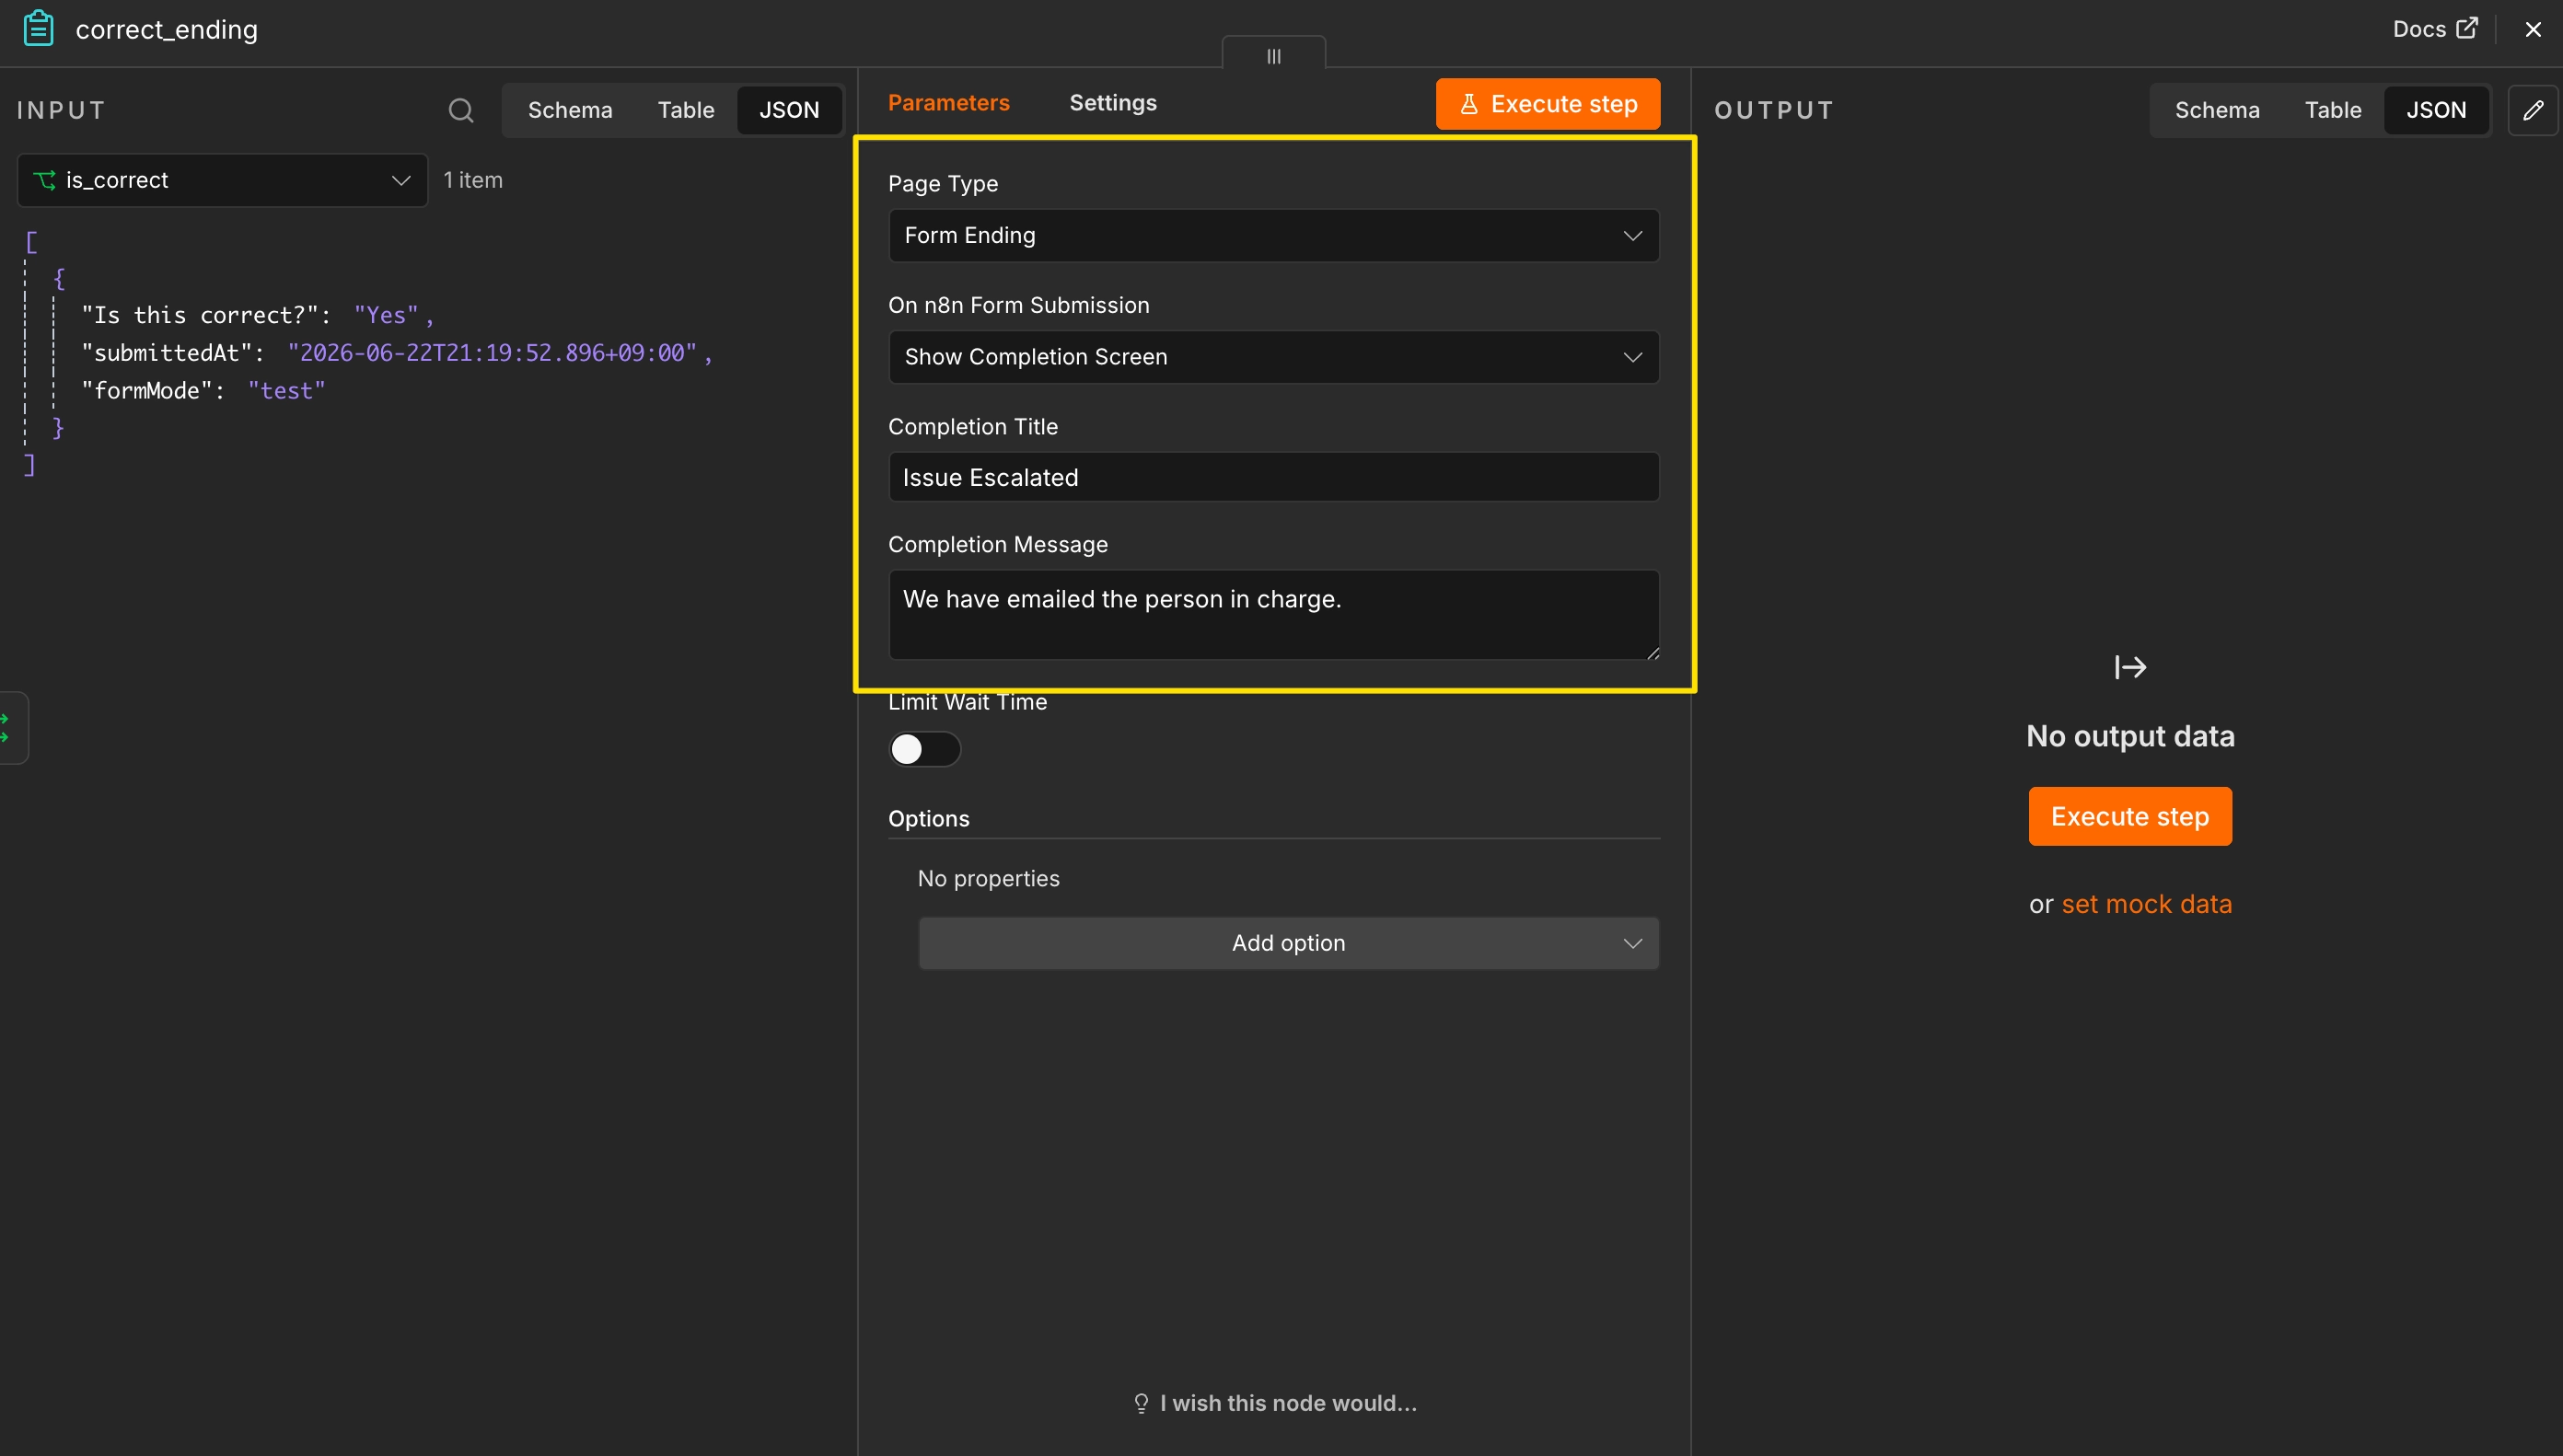Image resolution: width=2563 pixels, height=1456 pixels.
Task: Open the On n8n Form Submission dropdown
Action: pos(1273,357)
